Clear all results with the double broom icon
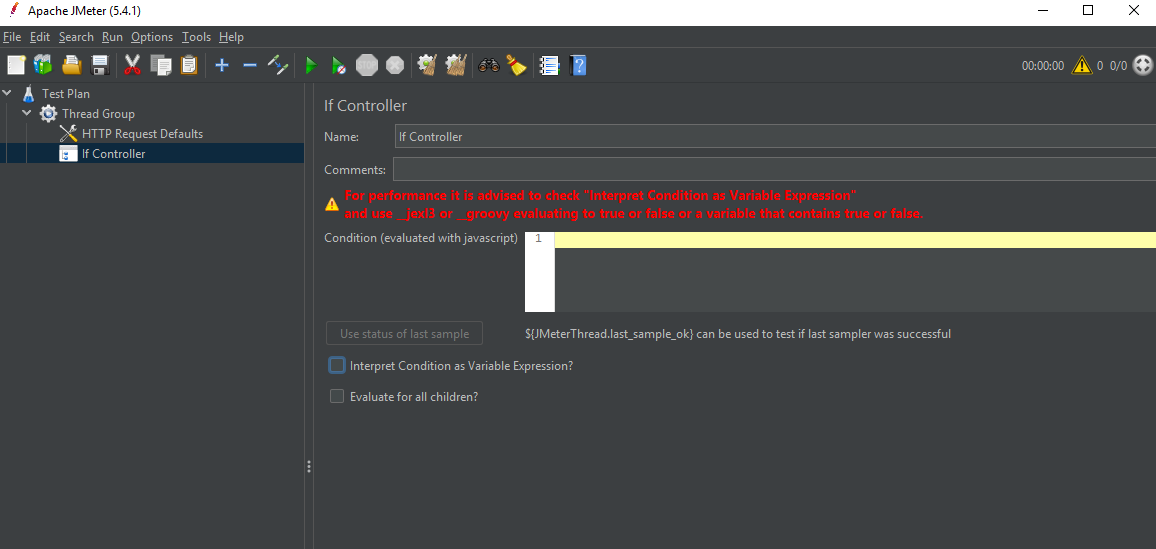The image size is (1156, 549). 456,66
